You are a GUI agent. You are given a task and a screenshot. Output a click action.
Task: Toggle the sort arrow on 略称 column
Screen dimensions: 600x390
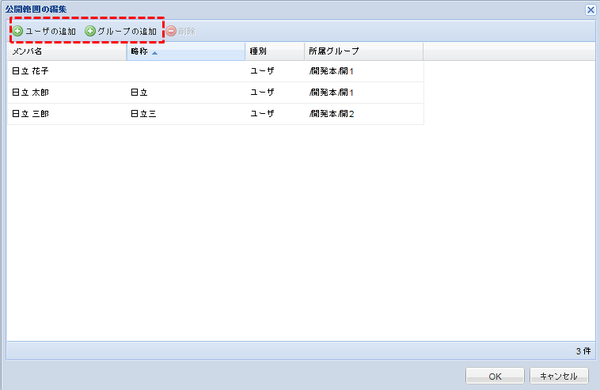(x=155, y=53)
